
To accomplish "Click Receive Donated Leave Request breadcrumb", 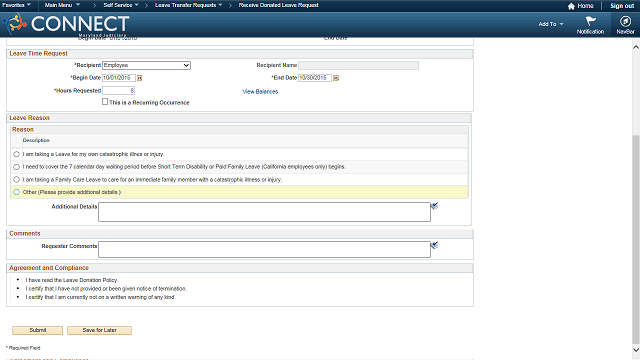I will click(x=278, y=5).
